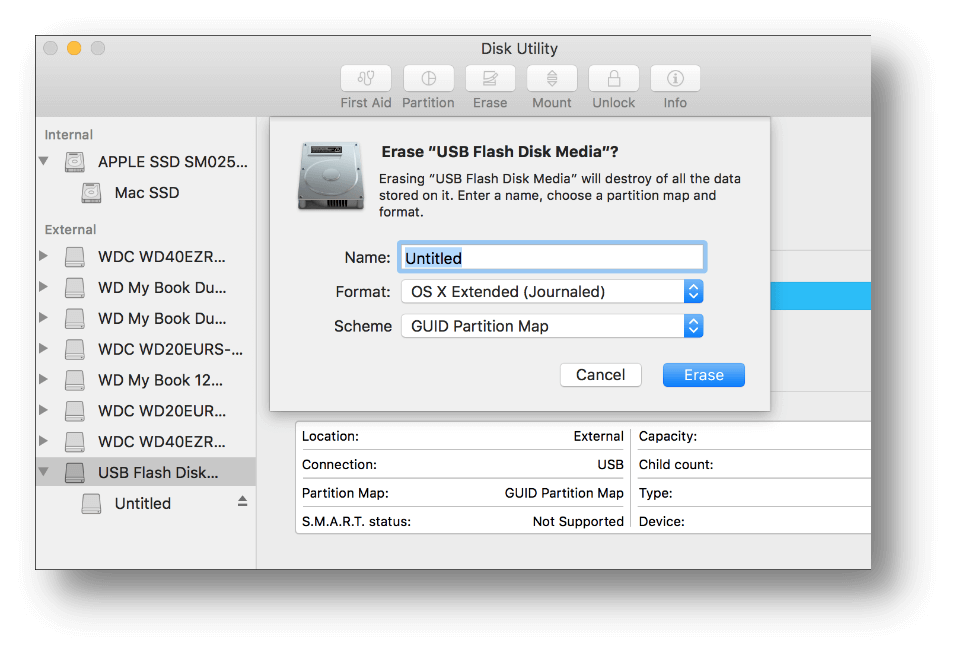The width and height of the screenshot is (955, 655).
Task: Click the First Aid toolbar icon
Action: click(x=366, y=79)
